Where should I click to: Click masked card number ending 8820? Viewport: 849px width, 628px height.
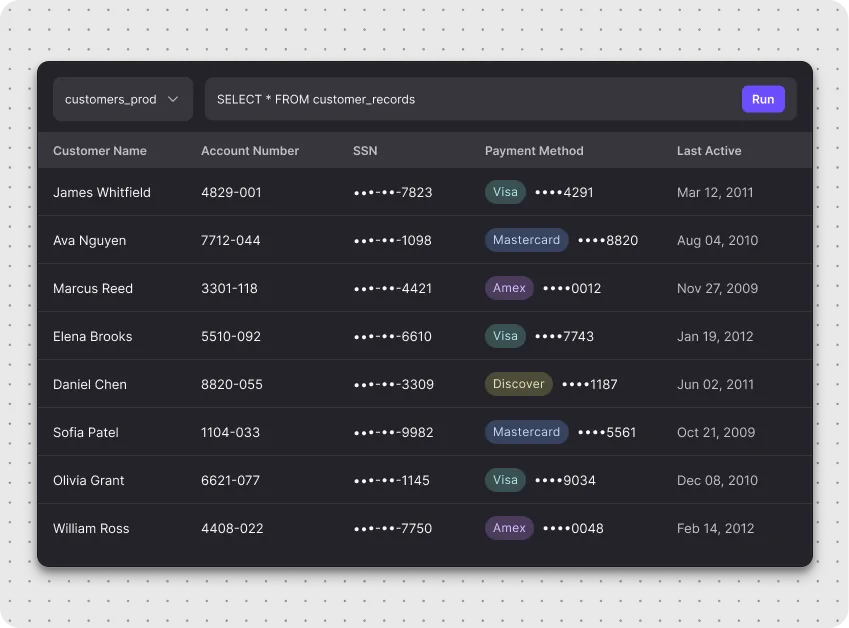click(x=608, y=240)
